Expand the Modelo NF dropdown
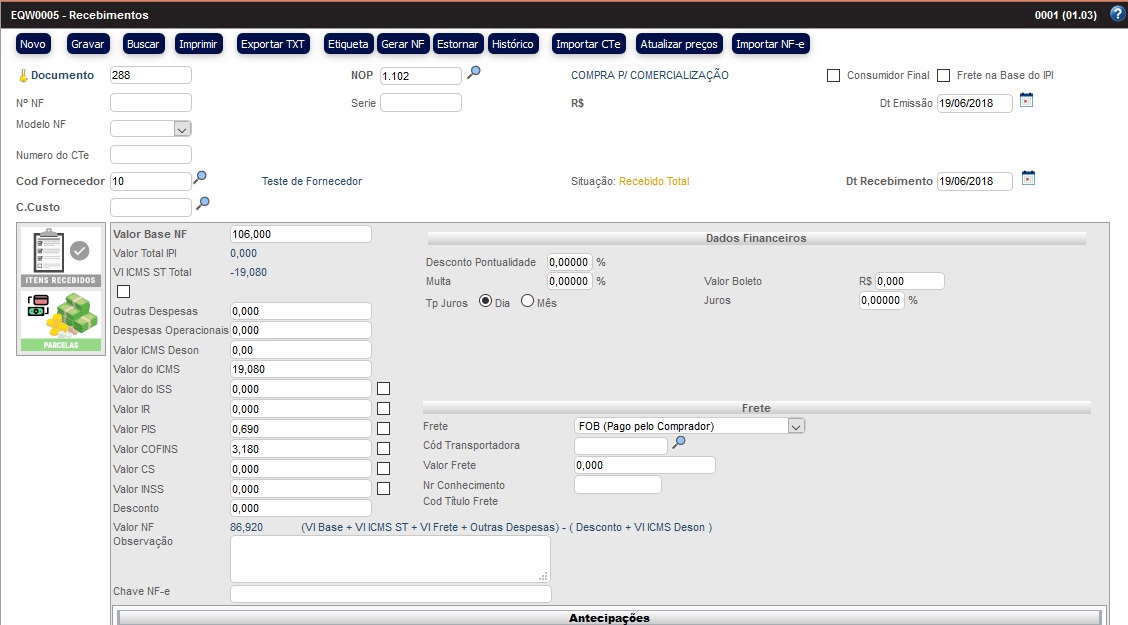The height and width of the screenshot is (625, 1128). 181,129
